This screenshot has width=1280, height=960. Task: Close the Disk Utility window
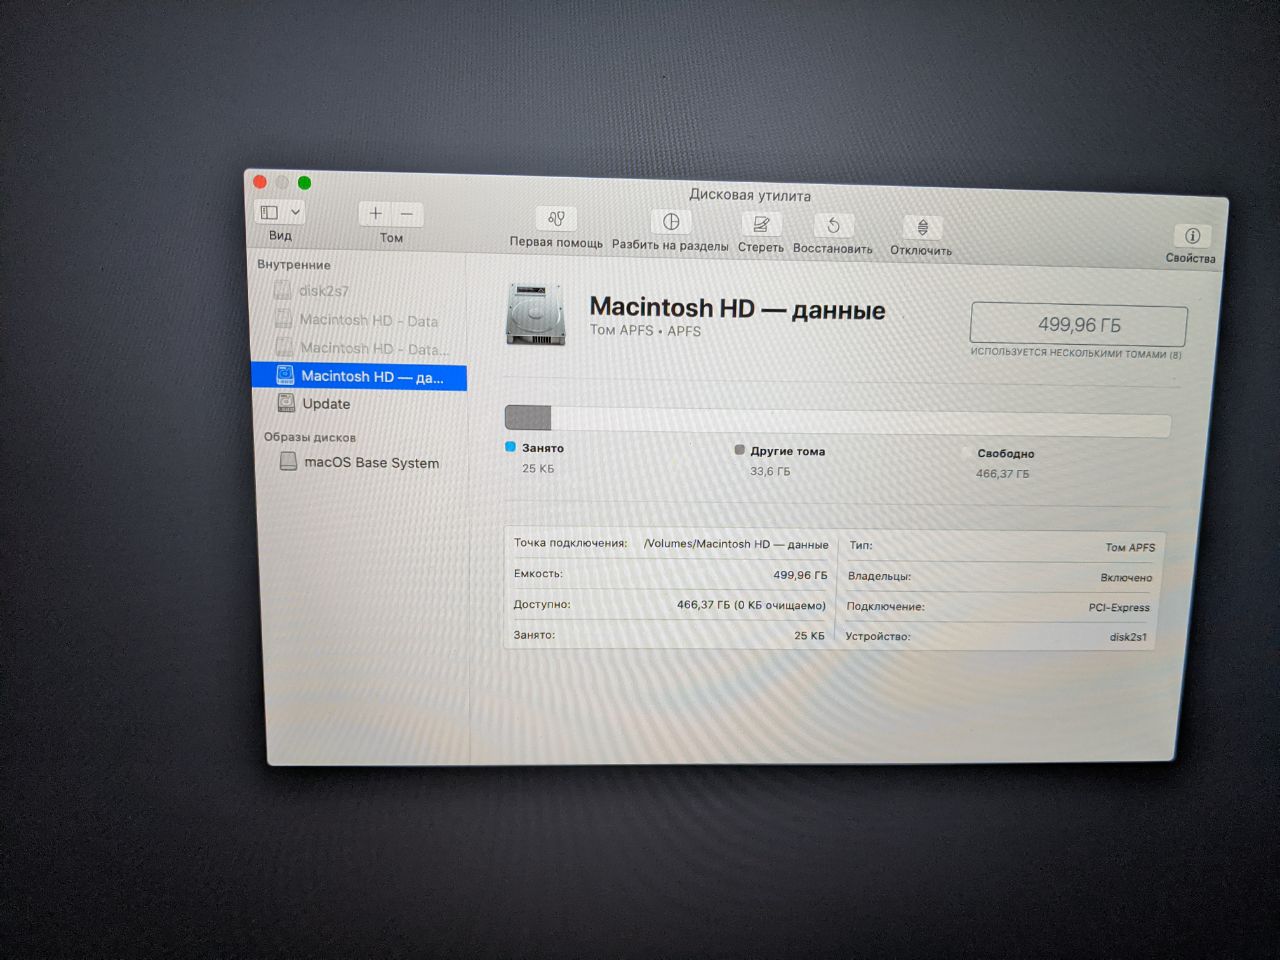point(260,181)
